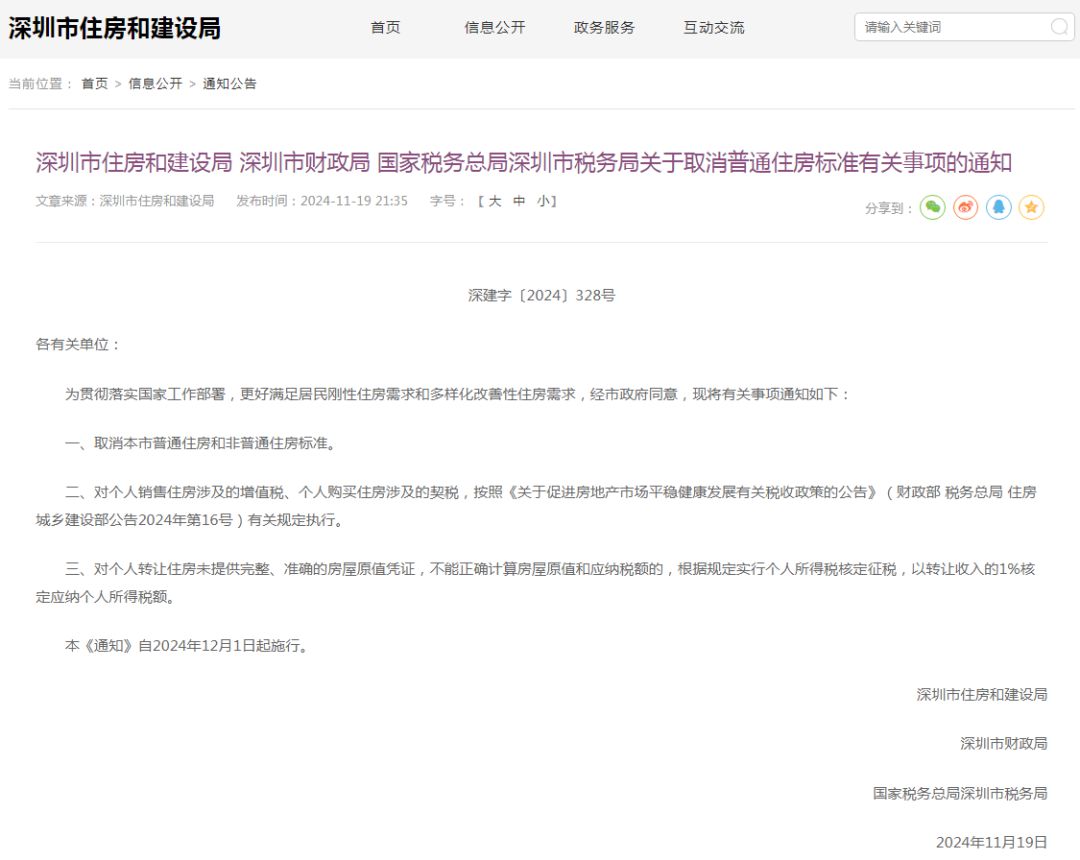1080x860 pixels.
Task: Share article to Qzone star icon
Action: 1031,207
